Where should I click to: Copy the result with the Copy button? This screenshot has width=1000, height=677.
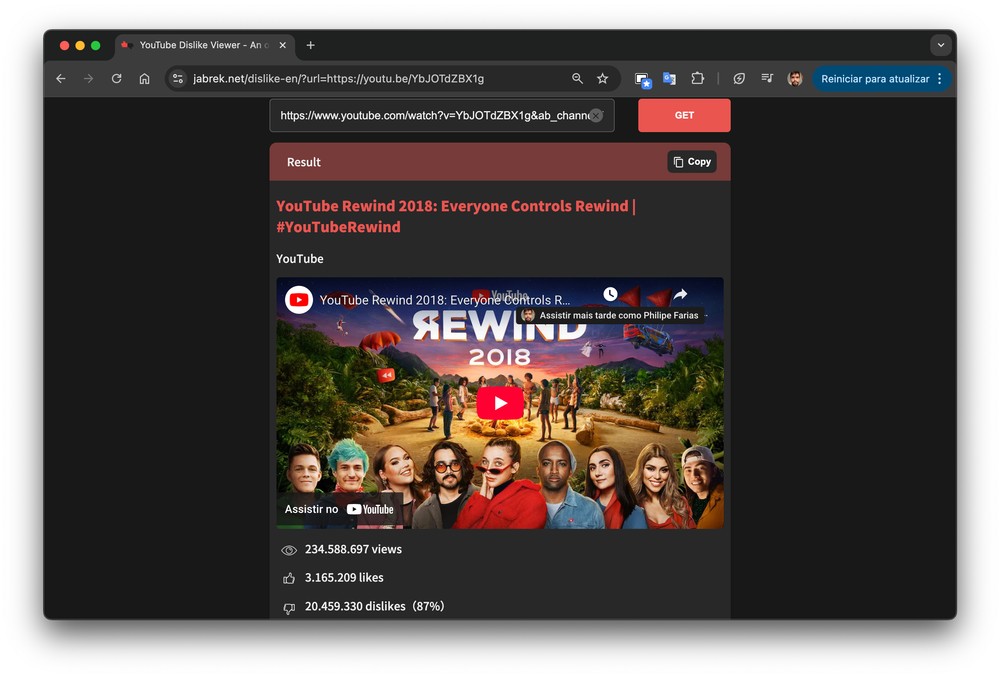coord(692,162)
